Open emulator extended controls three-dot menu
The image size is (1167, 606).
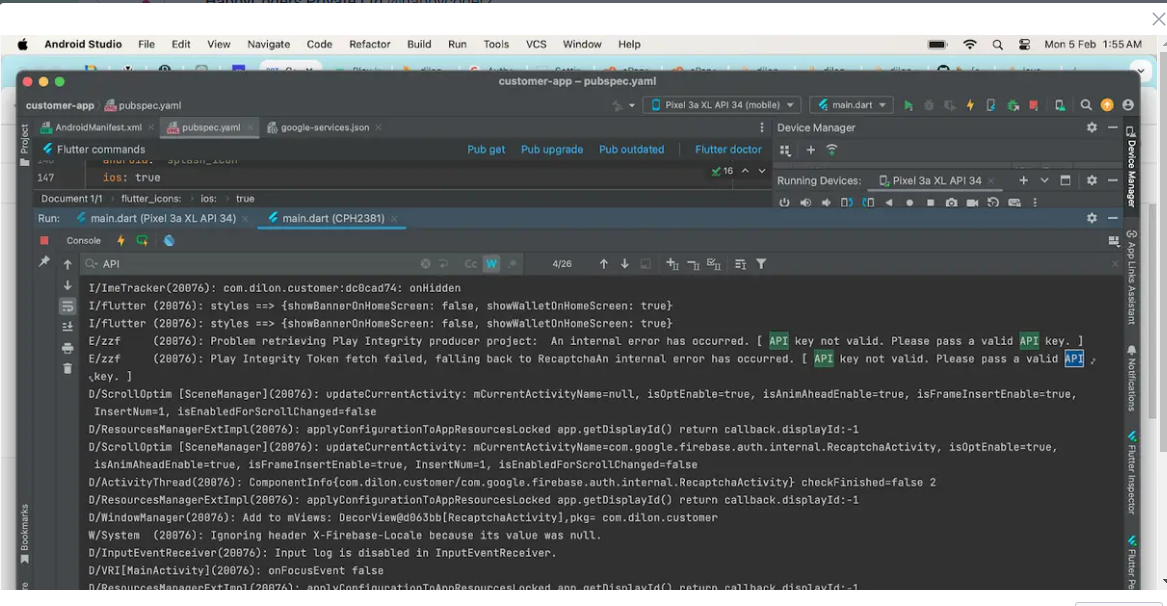click(x=1035, y=202)
